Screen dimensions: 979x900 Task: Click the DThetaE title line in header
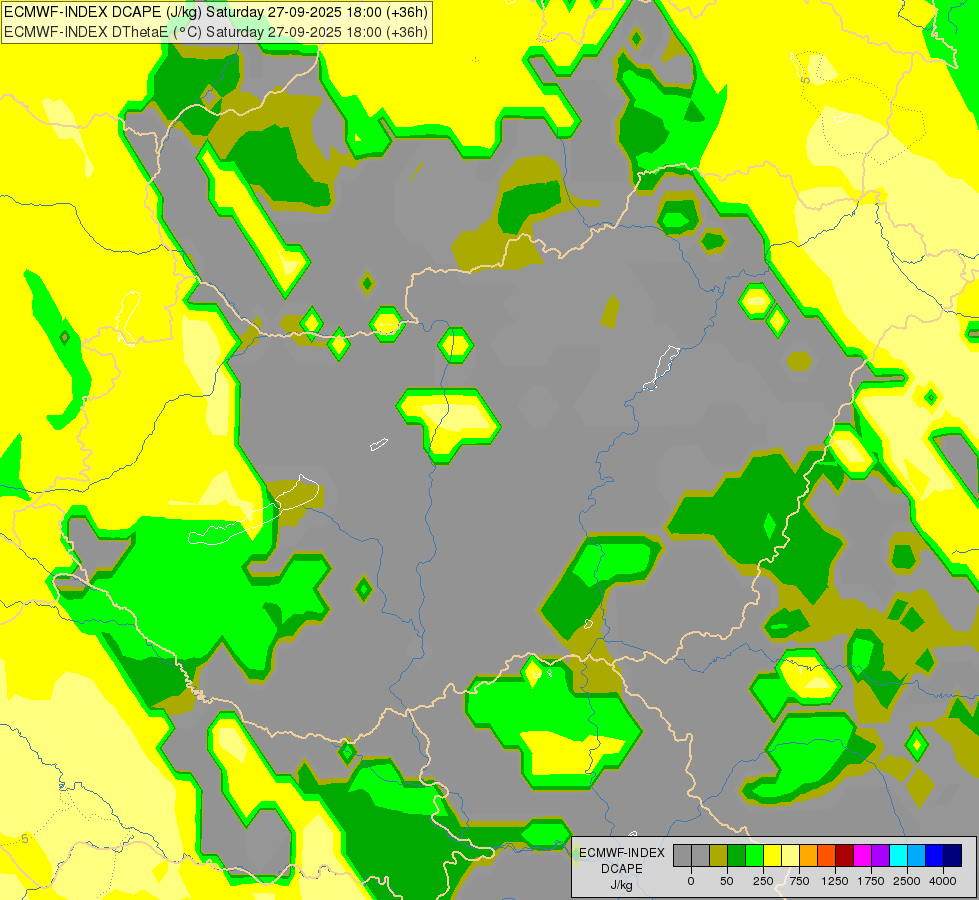(x=216, y=32)
